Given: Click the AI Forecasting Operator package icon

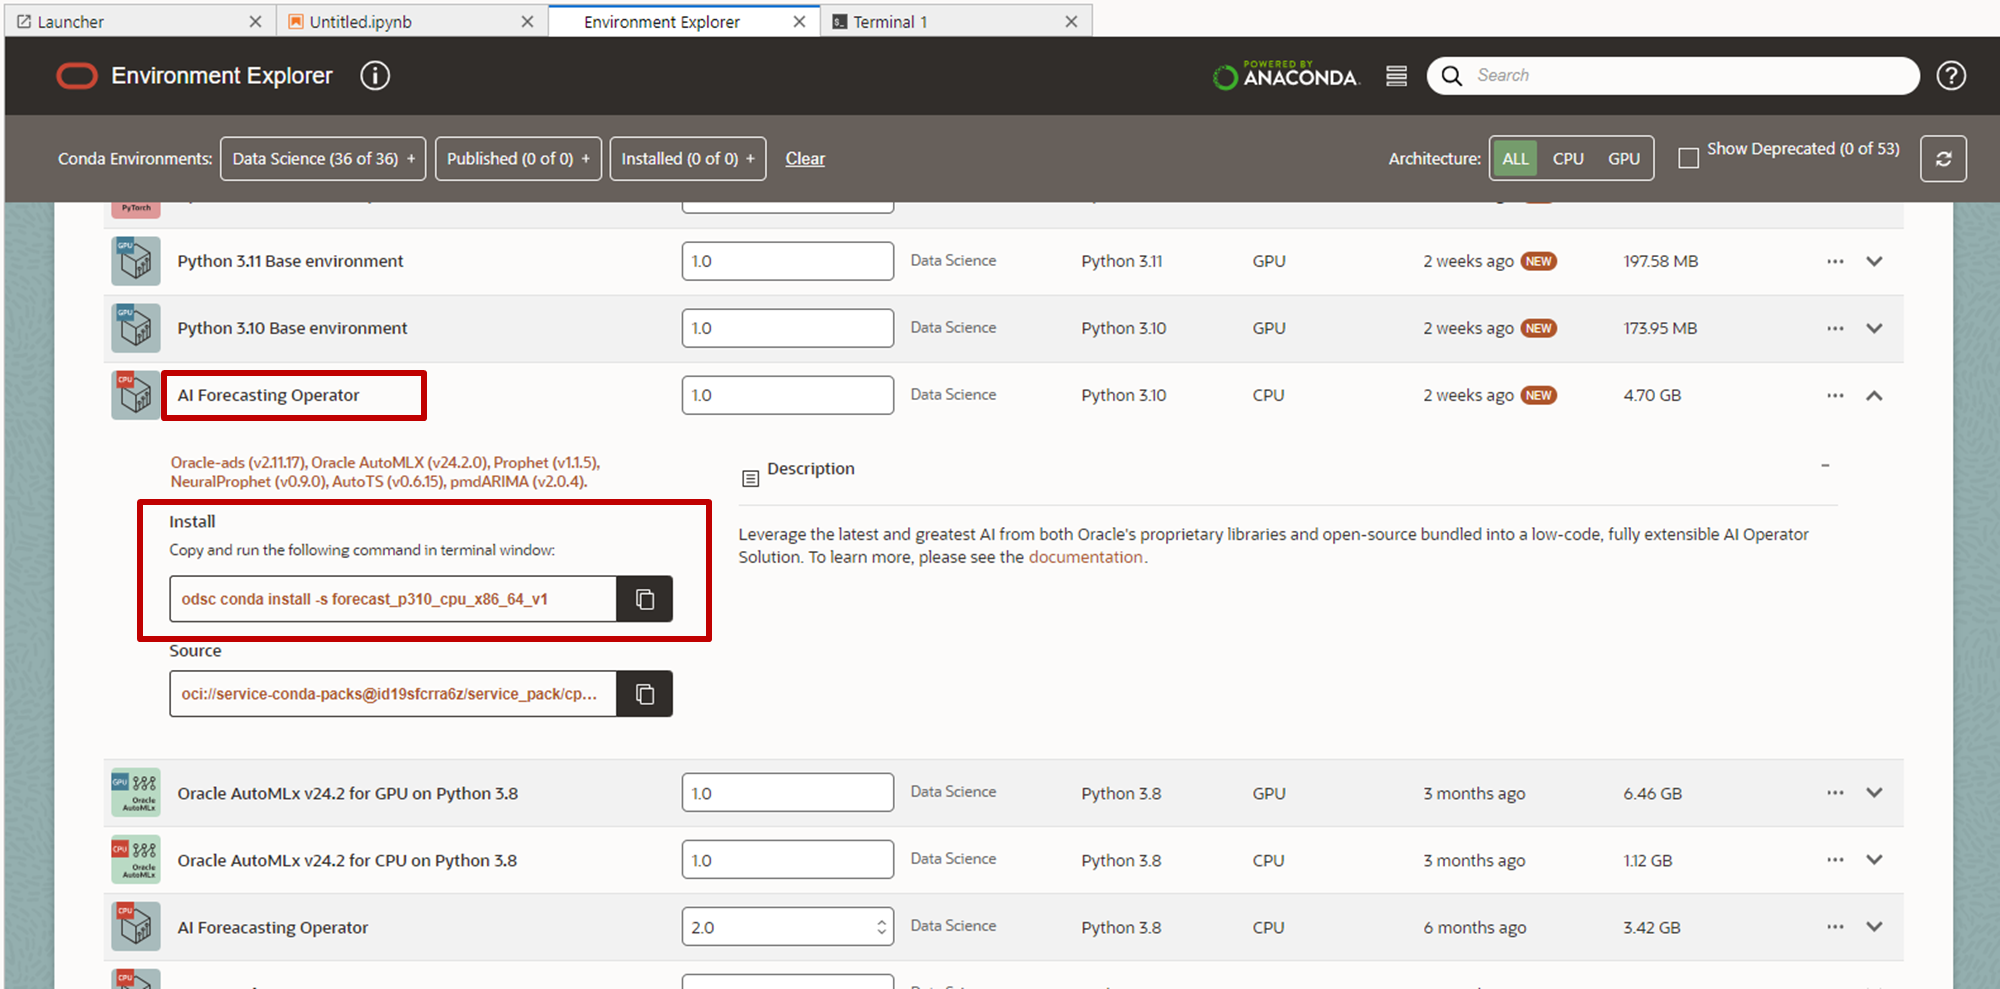Looking at the screenshot, I should click(136, 395).
